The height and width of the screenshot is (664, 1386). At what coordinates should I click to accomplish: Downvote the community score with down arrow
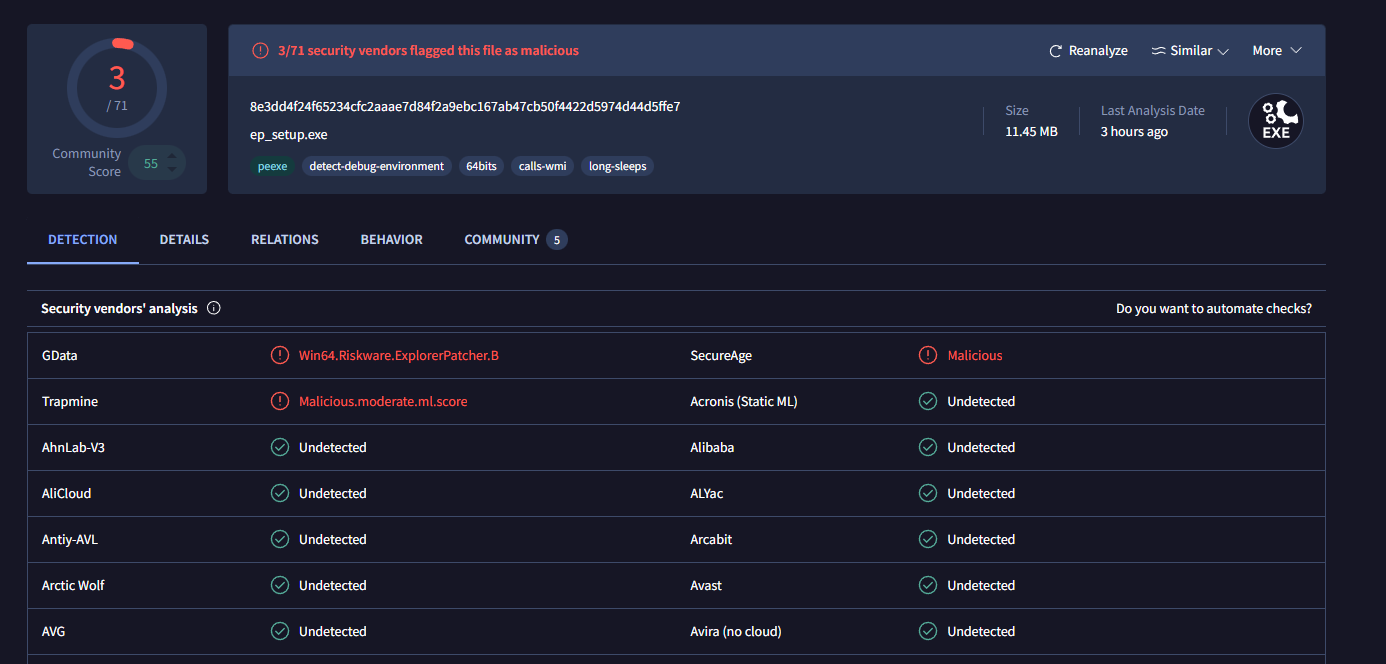(x=172, y=170)
